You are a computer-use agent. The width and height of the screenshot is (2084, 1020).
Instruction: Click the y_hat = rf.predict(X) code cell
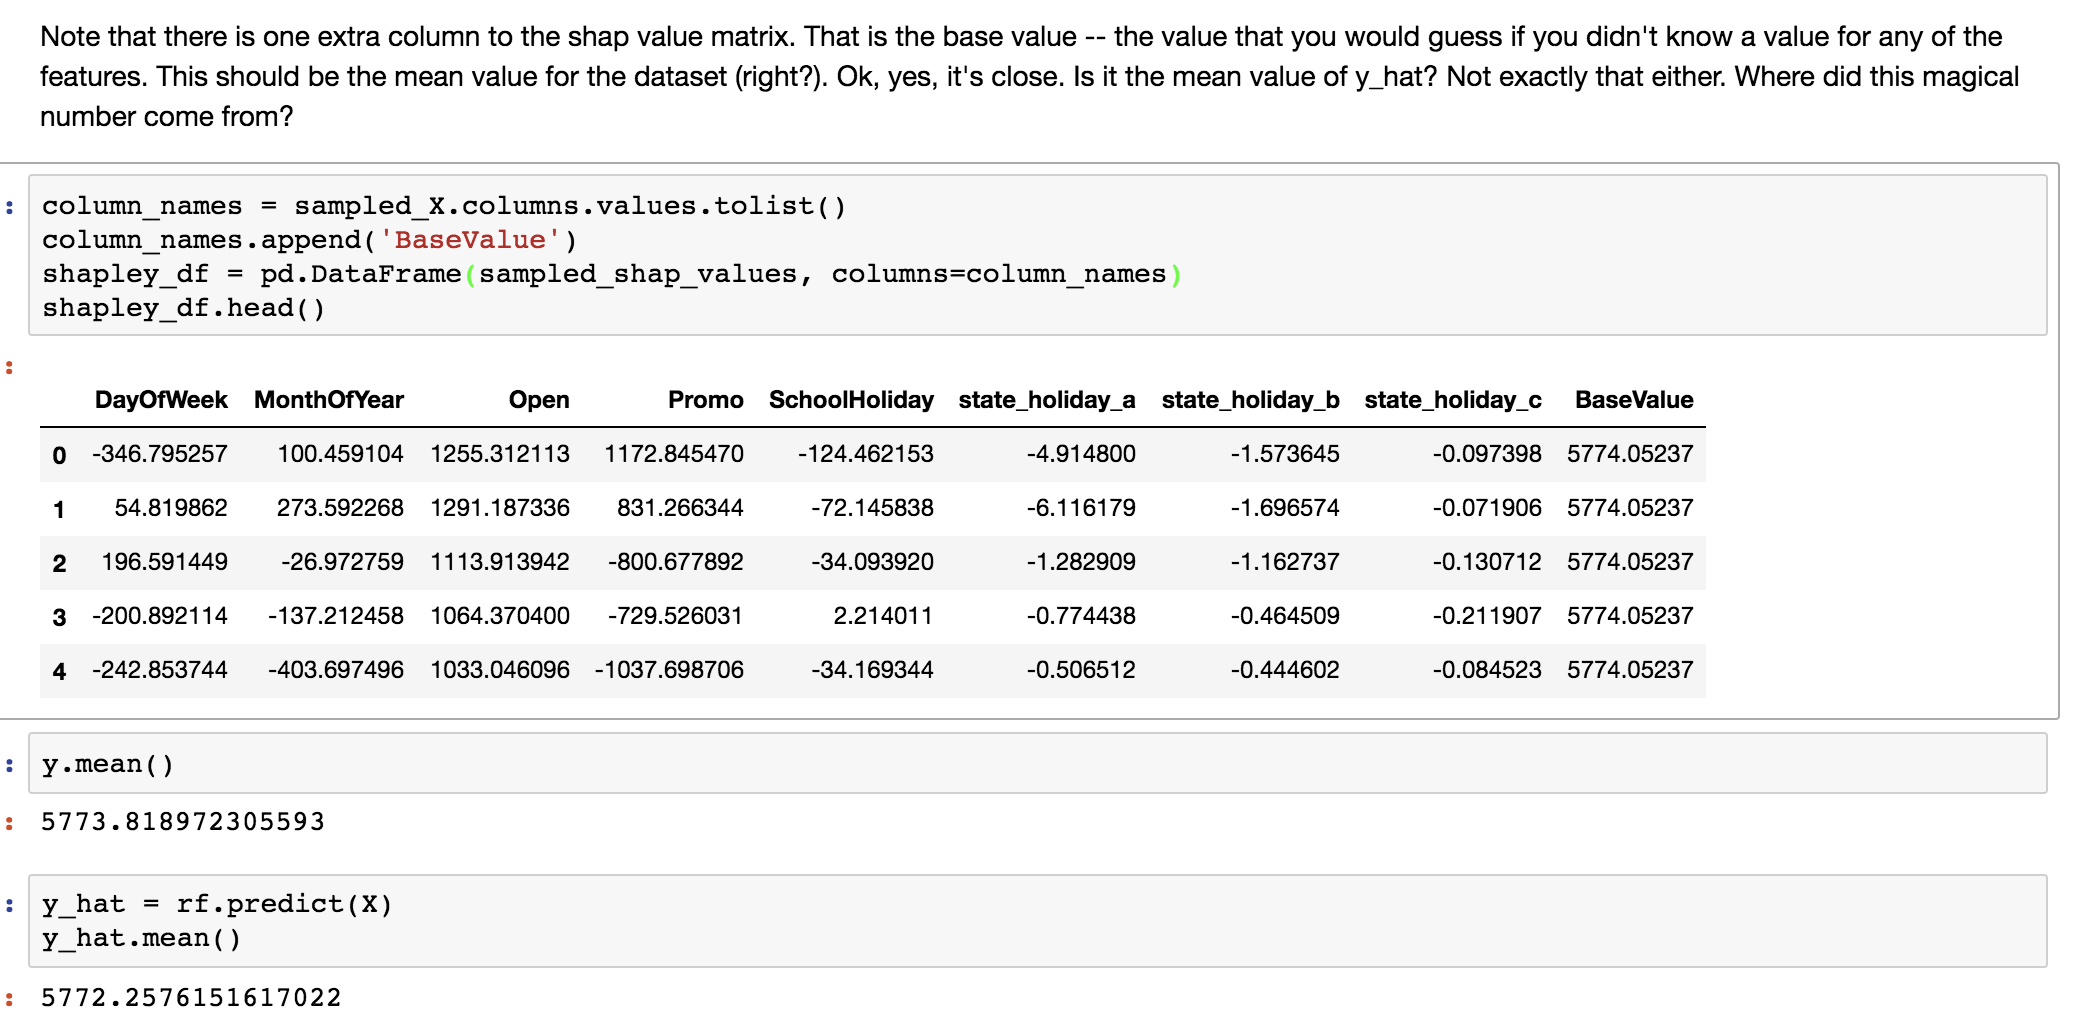[216, 903]
